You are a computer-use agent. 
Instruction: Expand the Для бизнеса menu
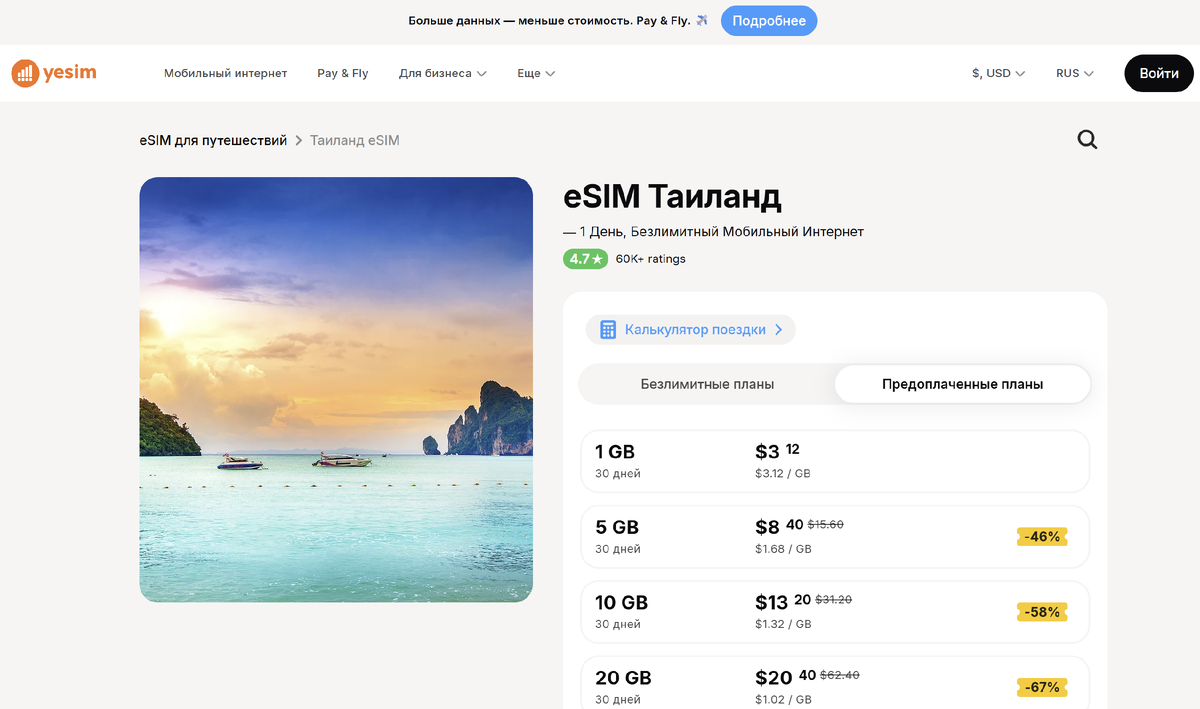click(x=442, y=73)
